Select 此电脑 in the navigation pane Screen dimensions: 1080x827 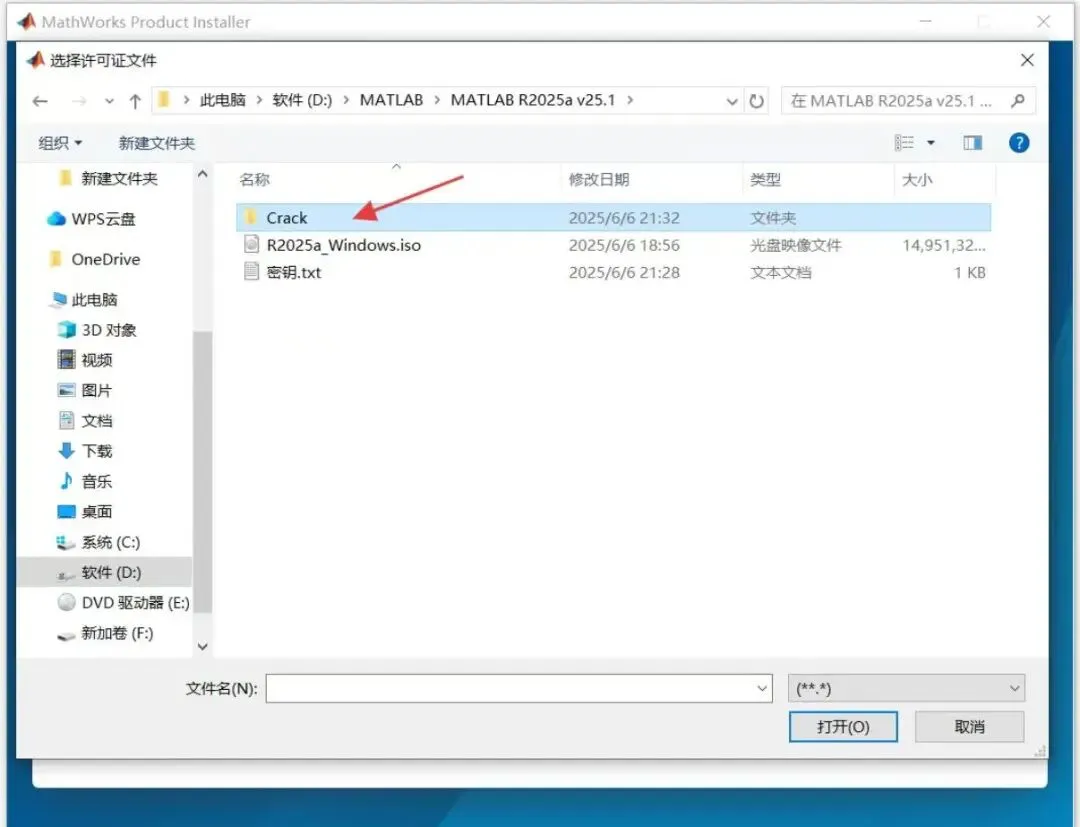94,300
